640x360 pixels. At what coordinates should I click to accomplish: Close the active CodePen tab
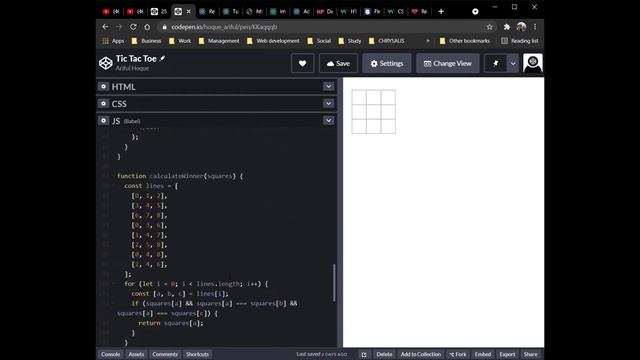pos(189,11)
